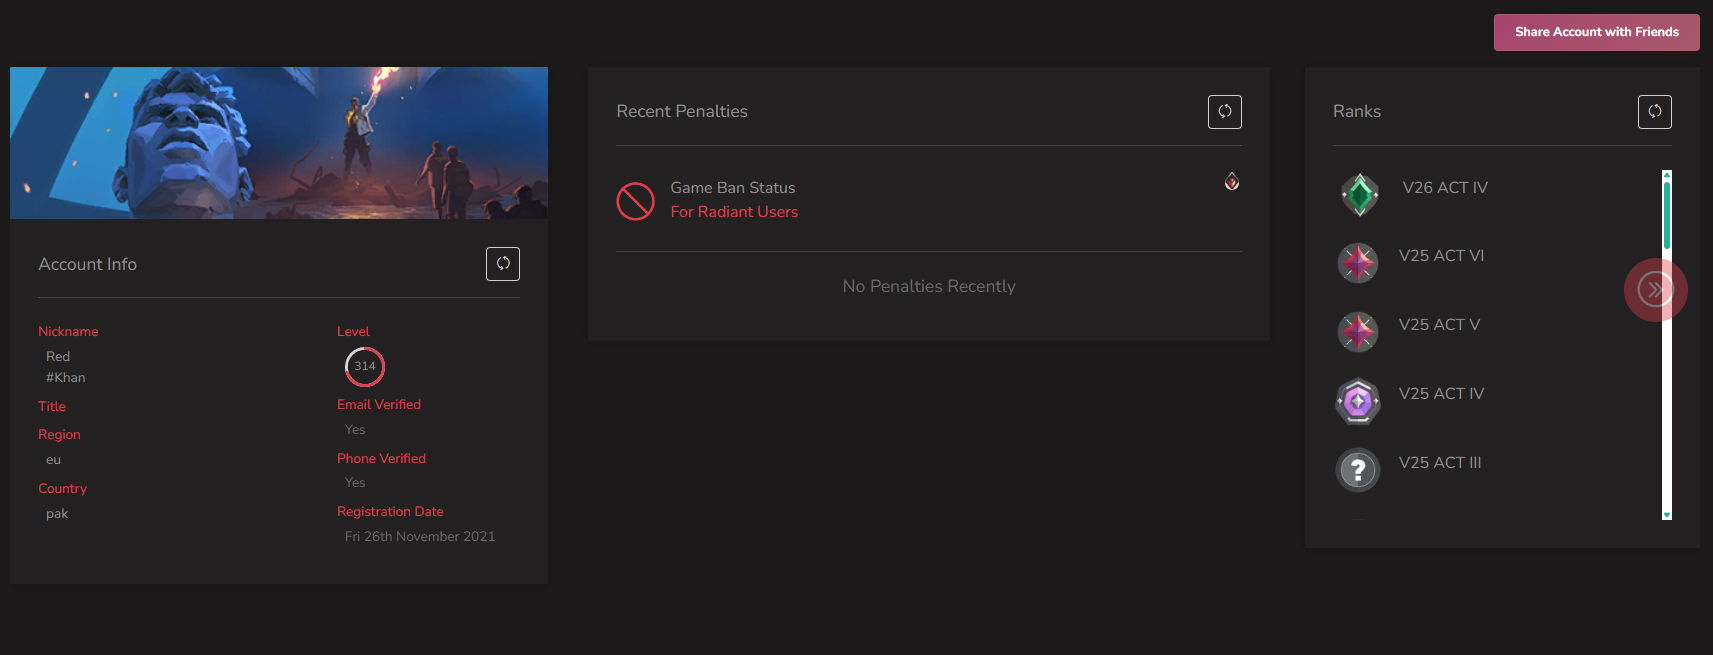The height and width of the screenshot is (655, 1713).
Task: Refresh the Recent Penalties panel
Action: 1225,112
